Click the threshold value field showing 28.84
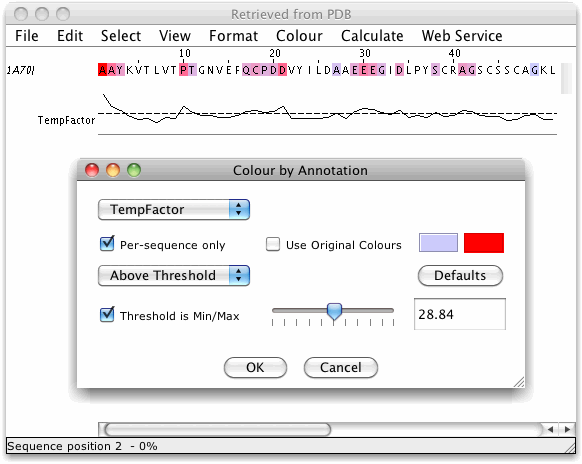Viewport: 582px width, 464px height. [x=460, y=314]
